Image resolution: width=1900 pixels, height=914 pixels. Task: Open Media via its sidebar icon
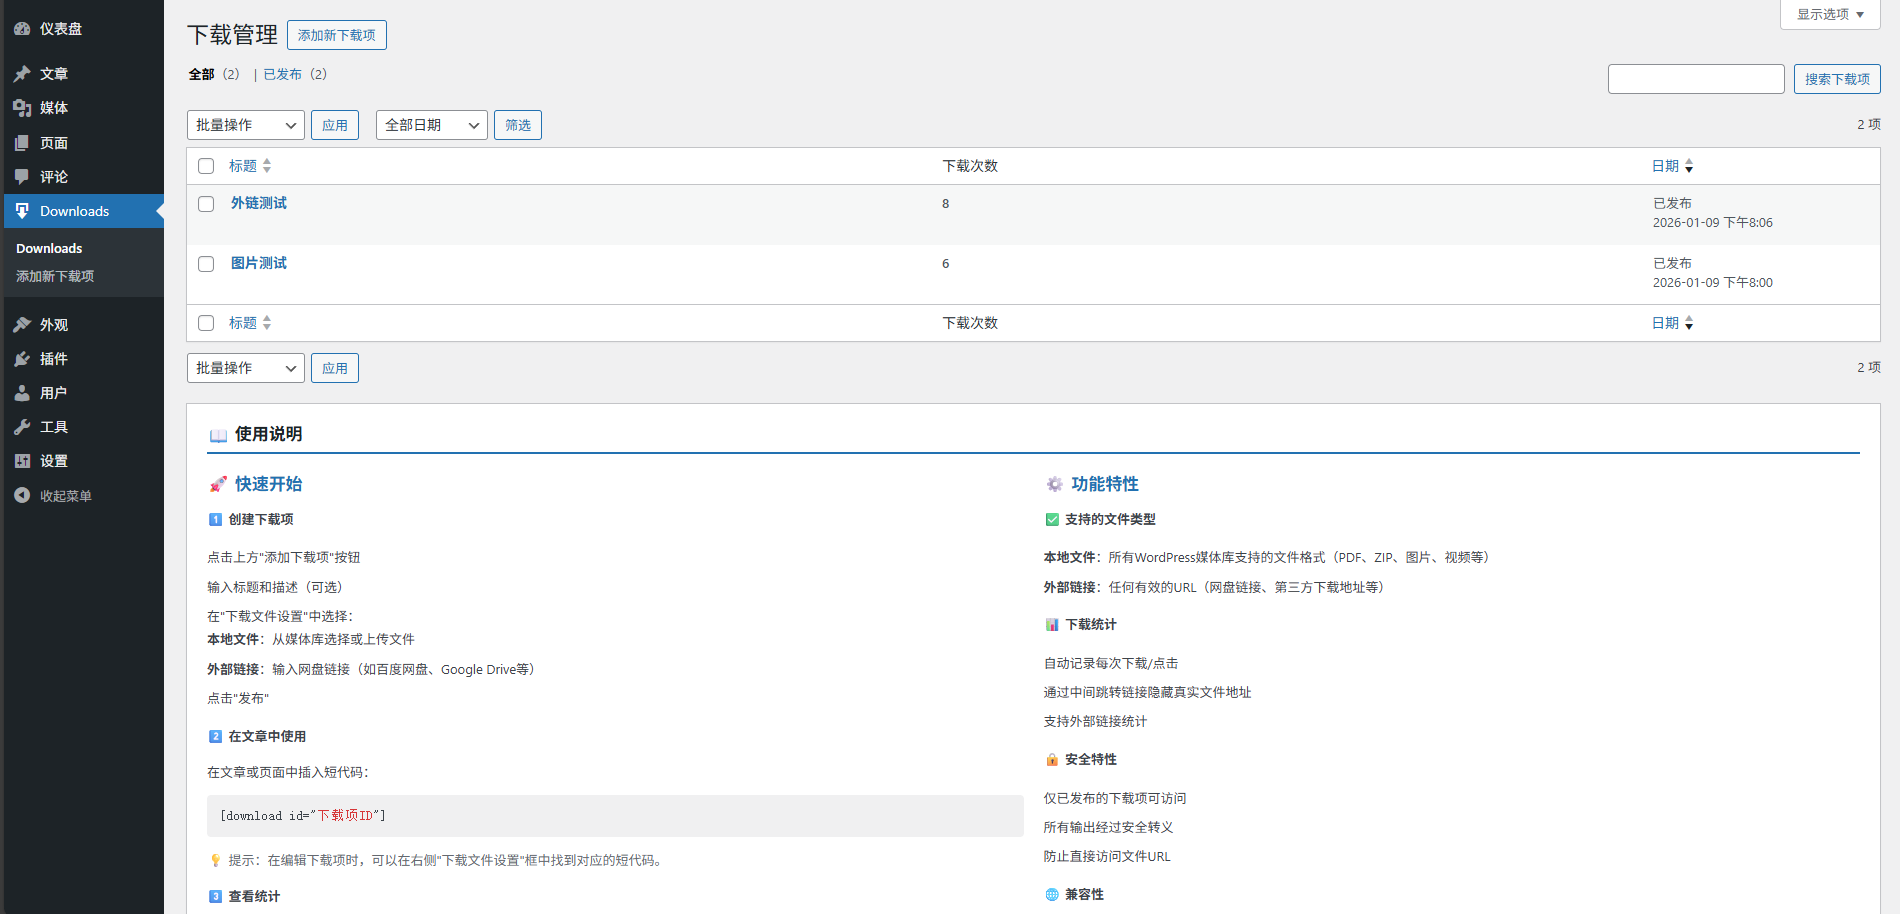tap(22, 108)
